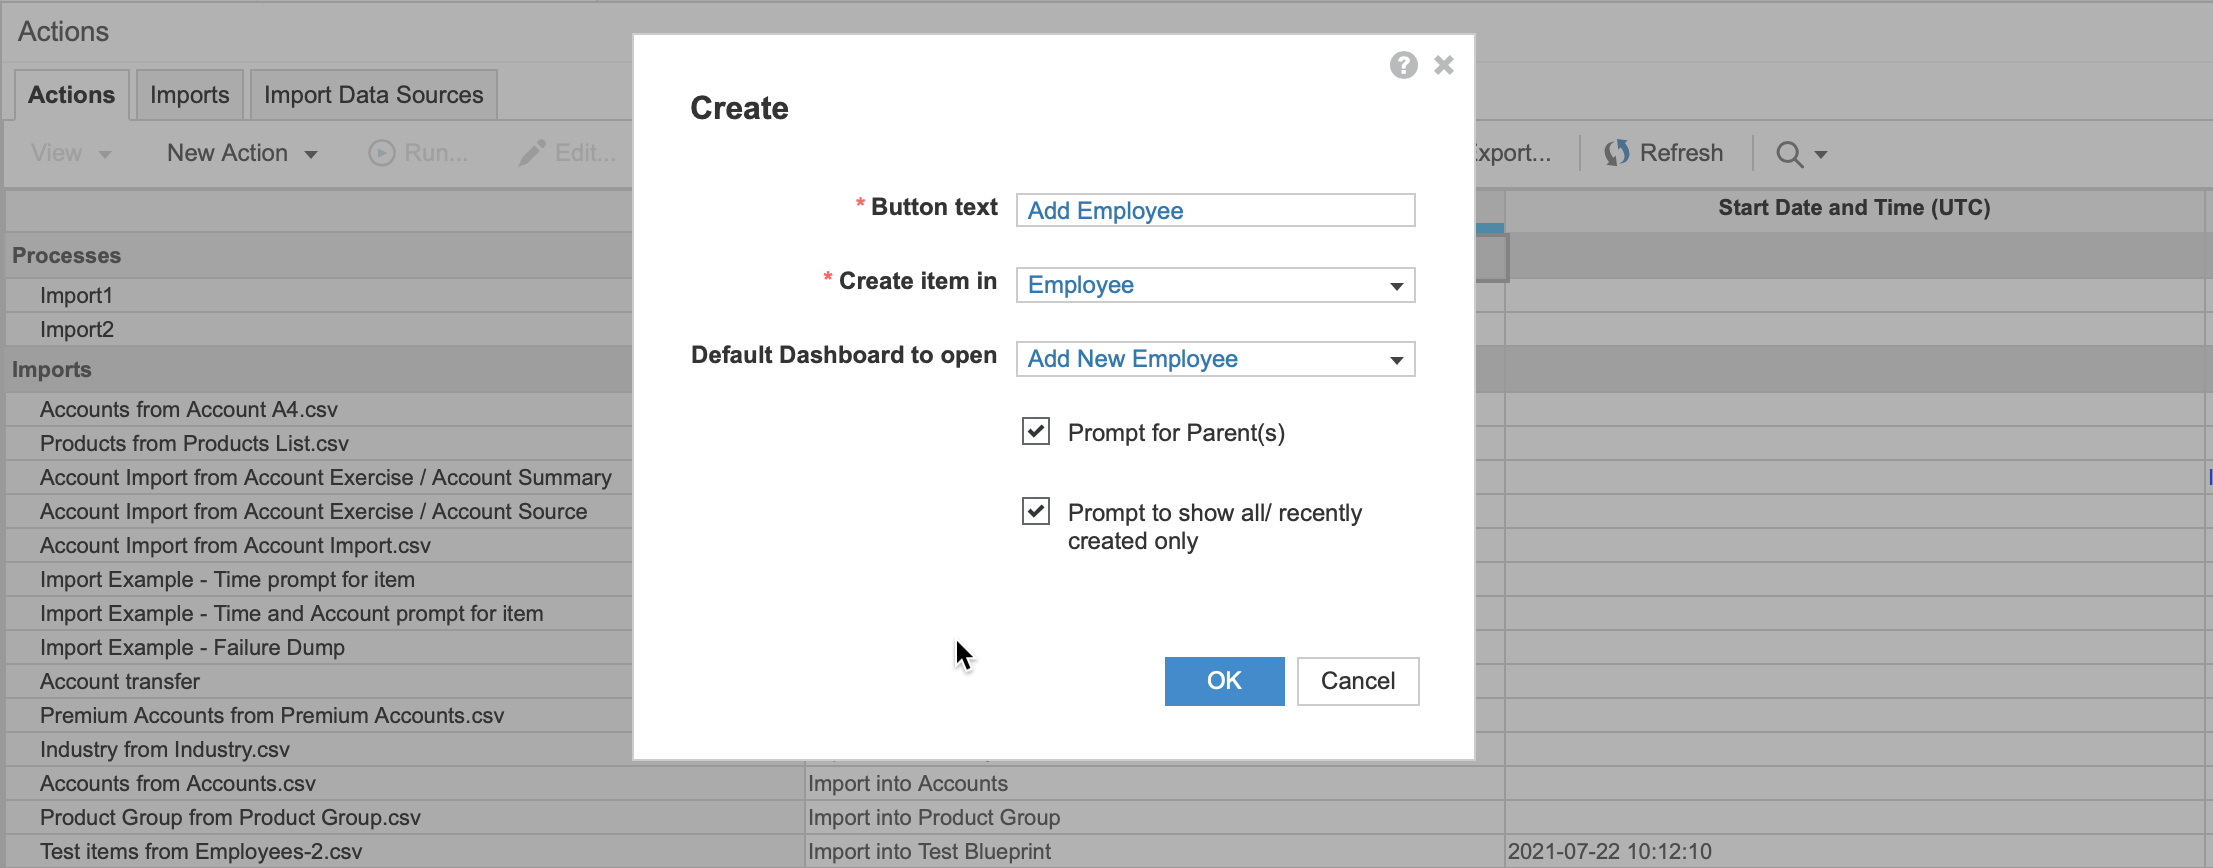The height and width of the screenshot is (868, 2213).
Task: Click the Refresh icon in toolbar
Action: point(1616,153)
